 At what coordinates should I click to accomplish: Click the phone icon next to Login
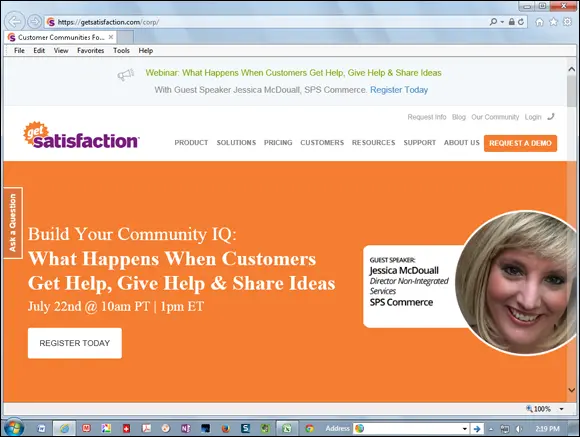551,117
